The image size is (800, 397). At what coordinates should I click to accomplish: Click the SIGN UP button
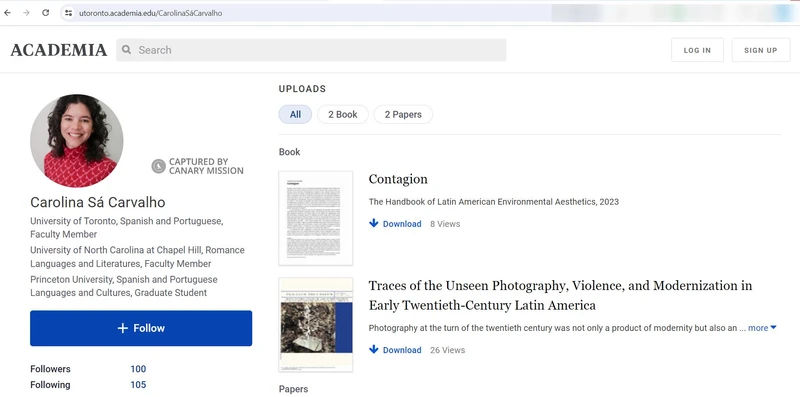coord(760,50)
